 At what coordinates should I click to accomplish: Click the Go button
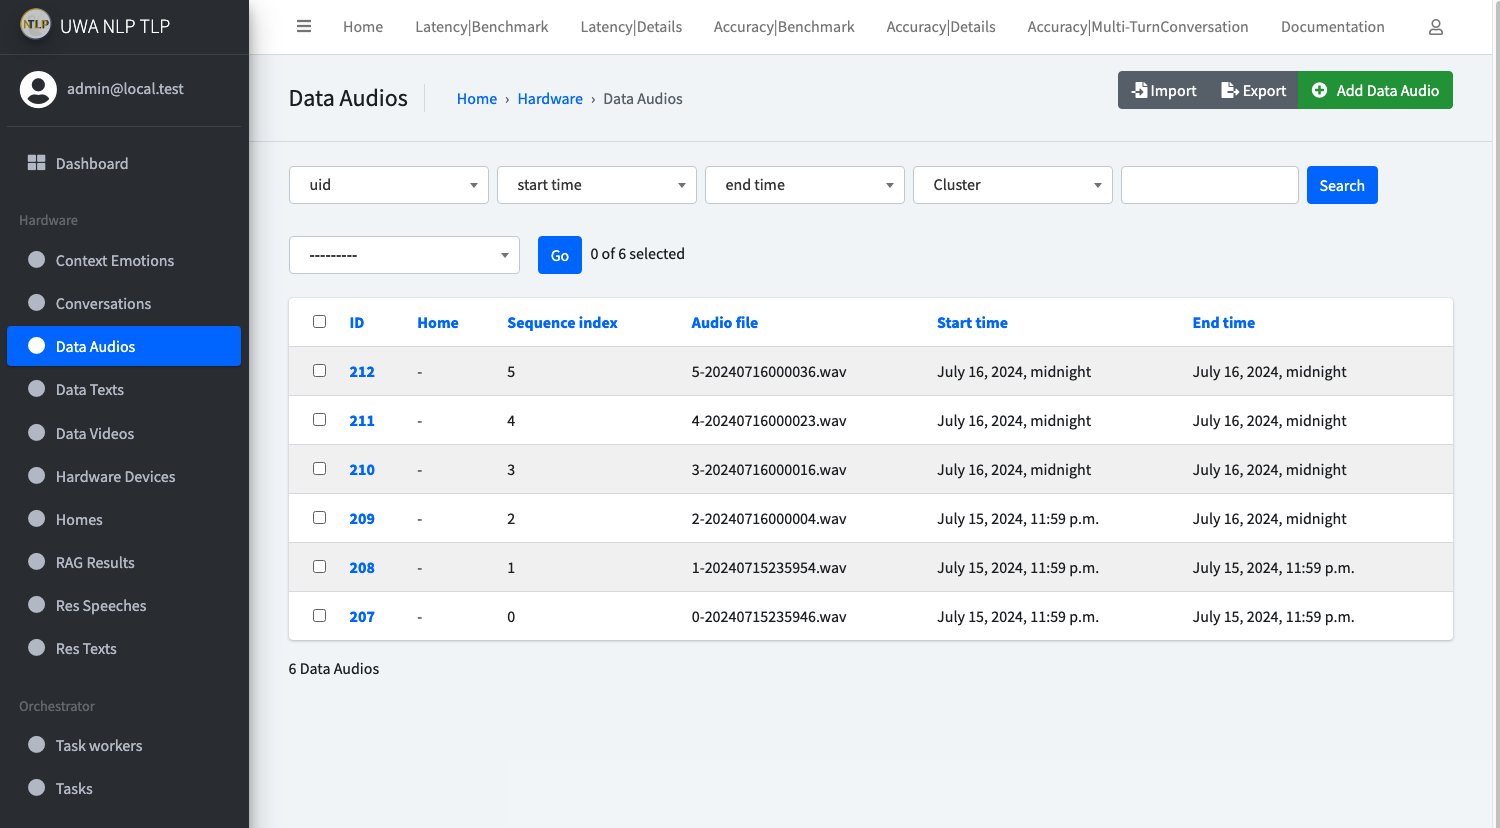(560, 255)
